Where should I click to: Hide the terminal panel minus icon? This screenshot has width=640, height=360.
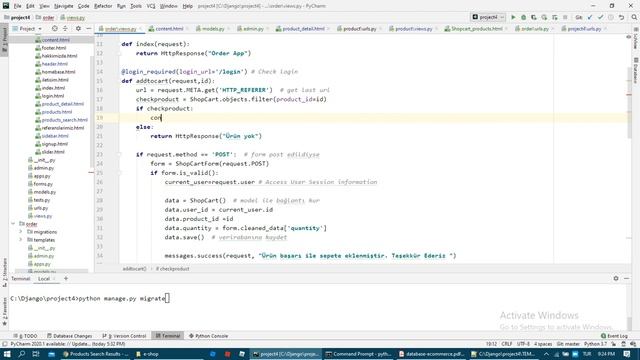point(627,278)
